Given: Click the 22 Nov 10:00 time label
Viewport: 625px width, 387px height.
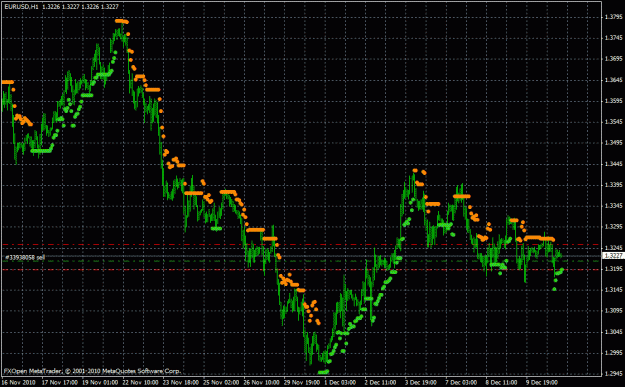Looking at the screenshot, I should (141, 382).
